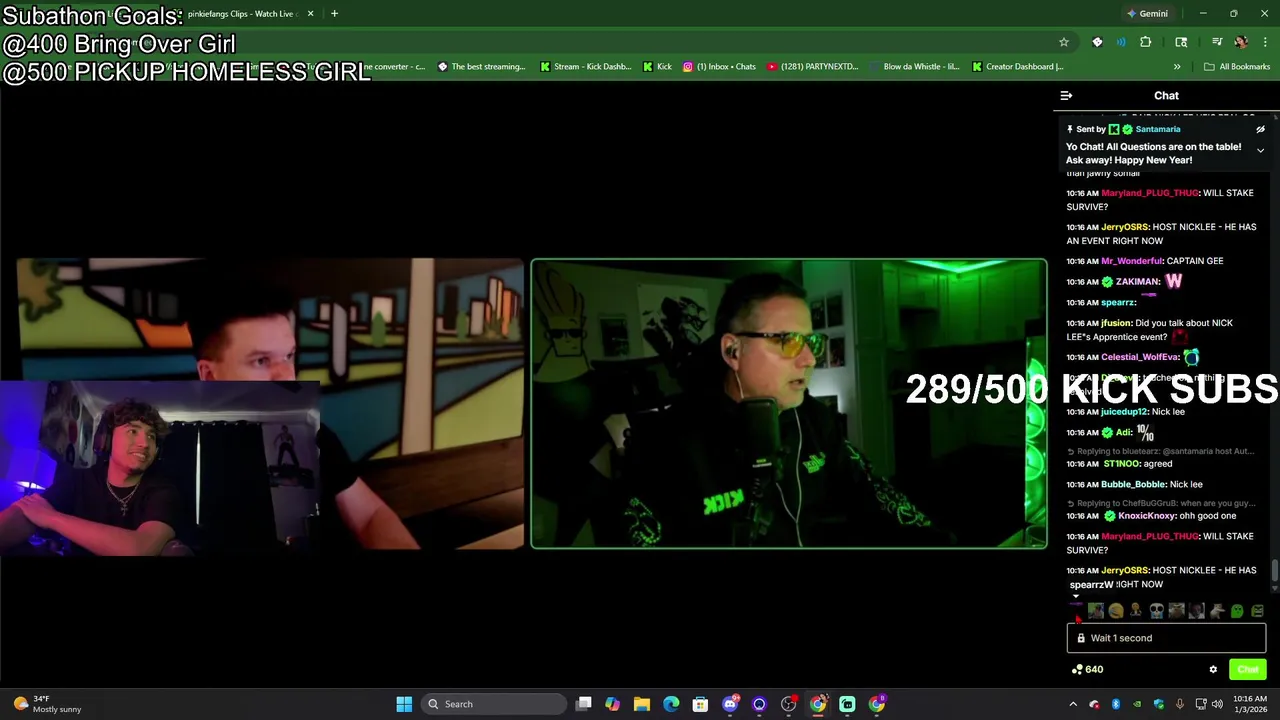Click the dice-shaped extension icon
1280x720 pixels.
(x=1097, y=42)
